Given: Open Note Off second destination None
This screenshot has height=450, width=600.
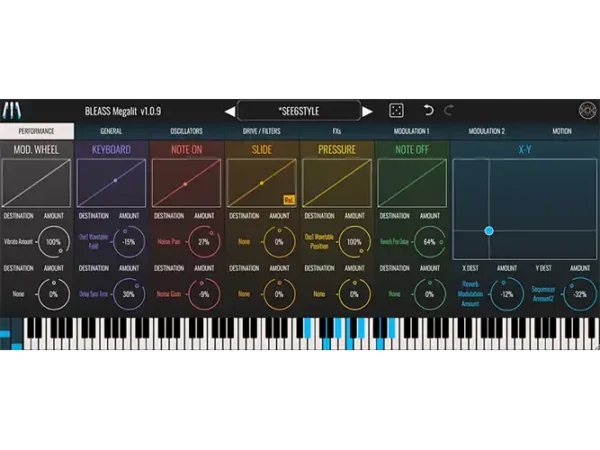Looking at the screenshot, I should [394, 294].
